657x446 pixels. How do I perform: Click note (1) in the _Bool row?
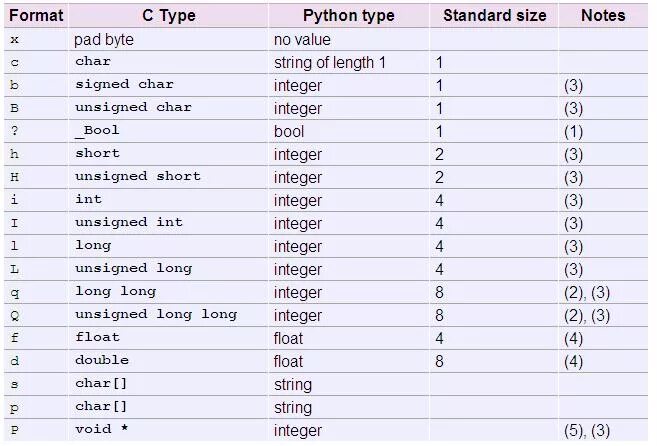click(x=573, y=132)
